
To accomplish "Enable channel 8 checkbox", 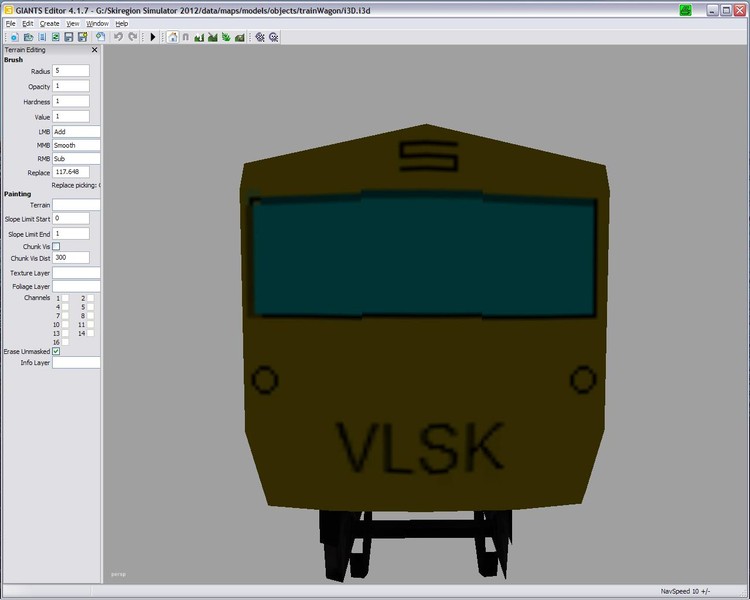I will click(x=90, y=315).
